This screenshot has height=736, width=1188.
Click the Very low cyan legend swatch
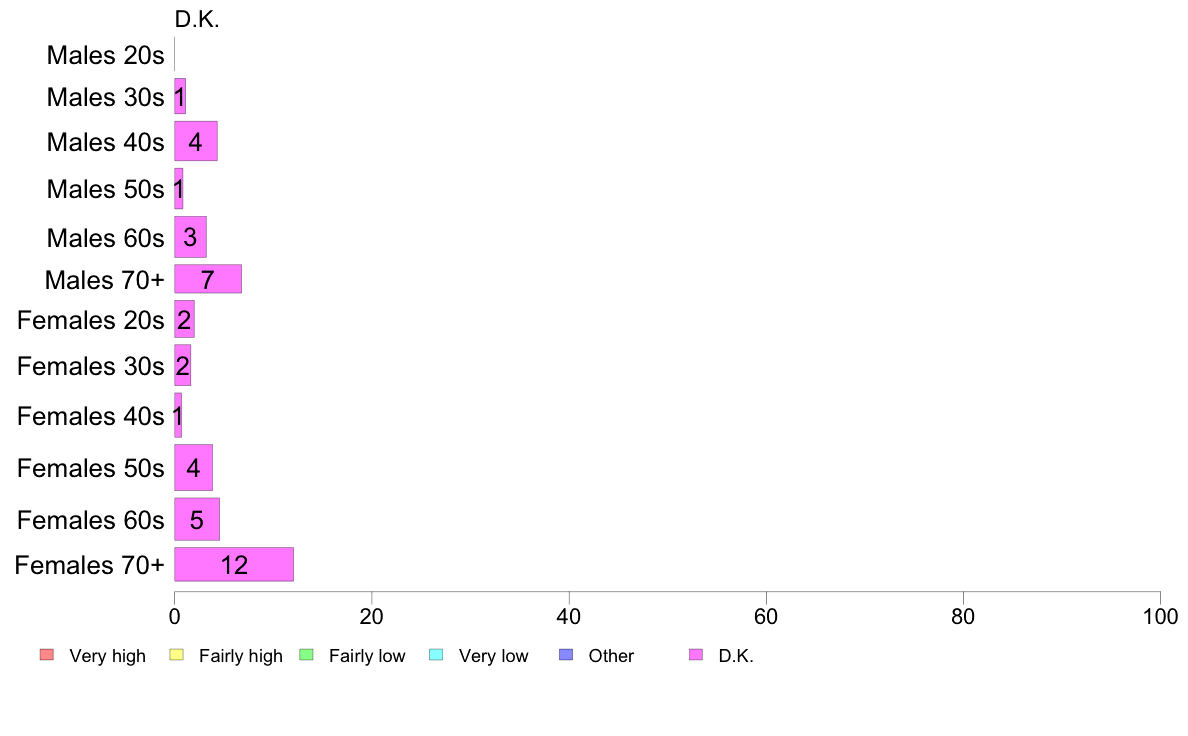[x=436, y=655]
